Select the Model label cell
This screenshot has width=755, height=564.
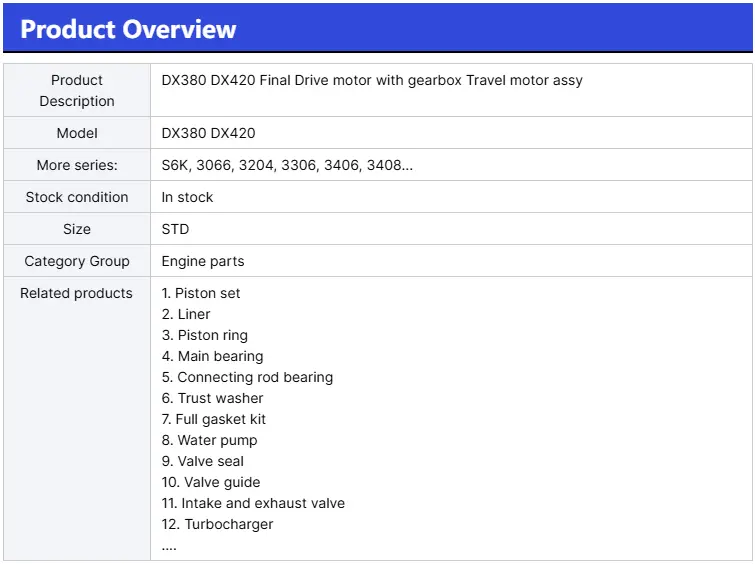(x=77, y=133)
